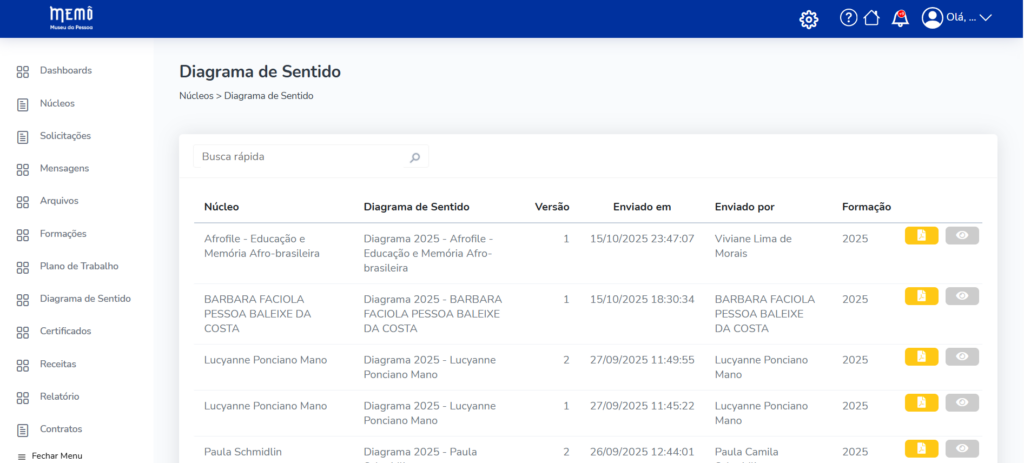Focus the Busca rápida search field
Viewport: 1024px width, 463px height.
coord(300,157)
